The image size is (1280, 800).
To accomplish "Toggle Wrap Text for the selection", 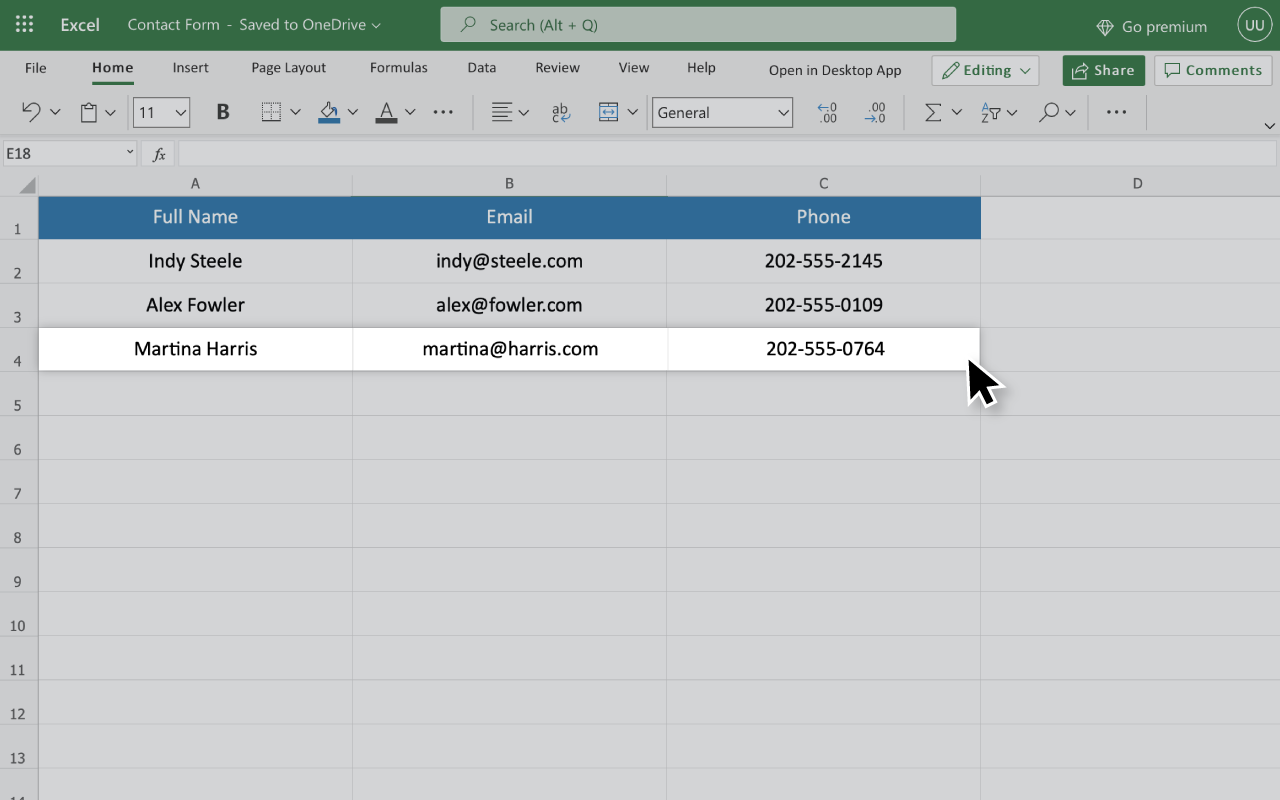I will tap(561, 112).
